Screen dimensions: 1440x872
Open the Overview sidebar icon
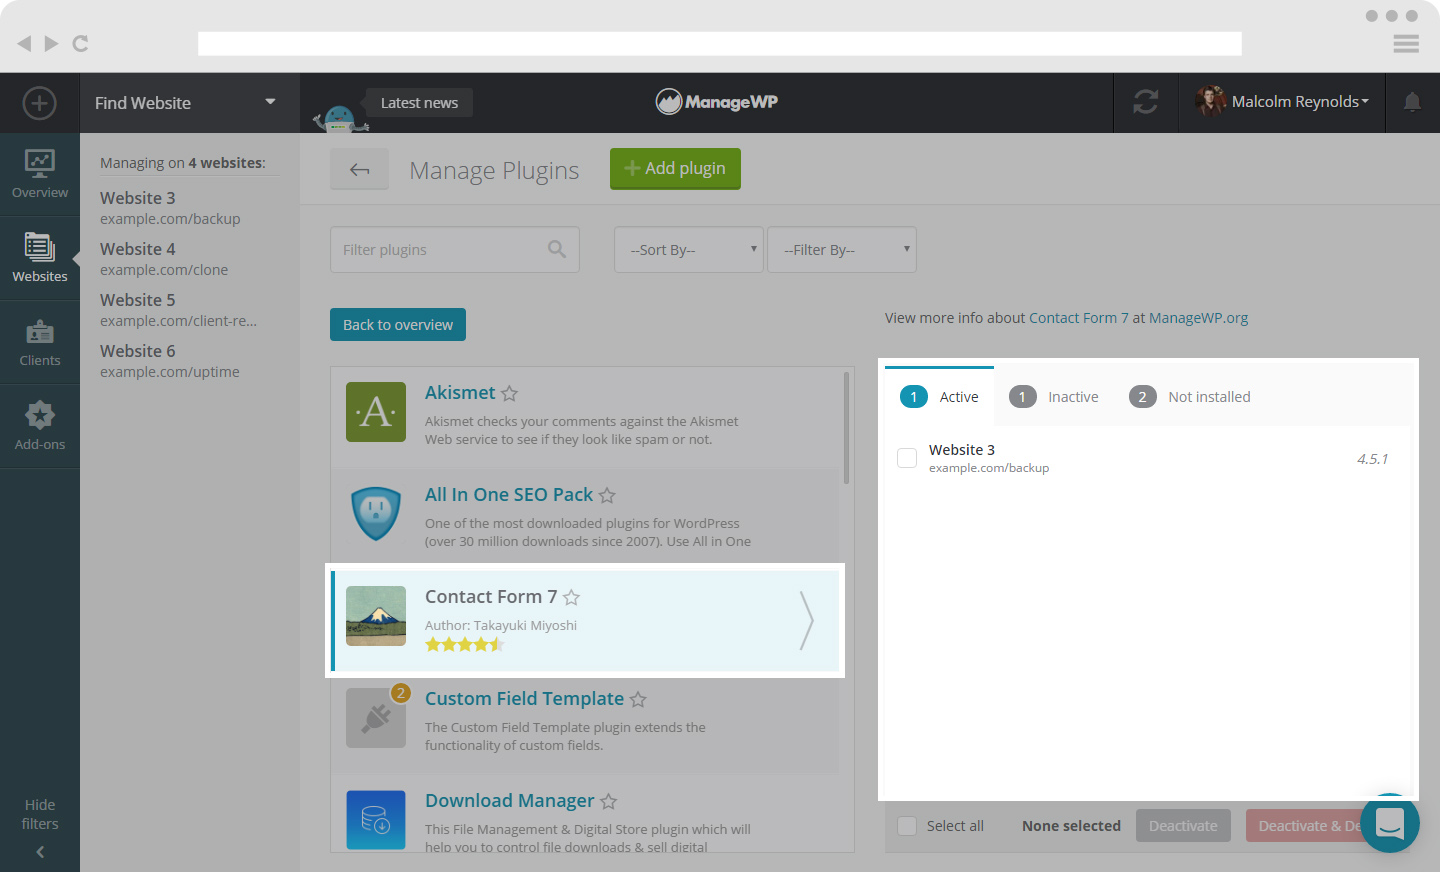tap(40, 174)
